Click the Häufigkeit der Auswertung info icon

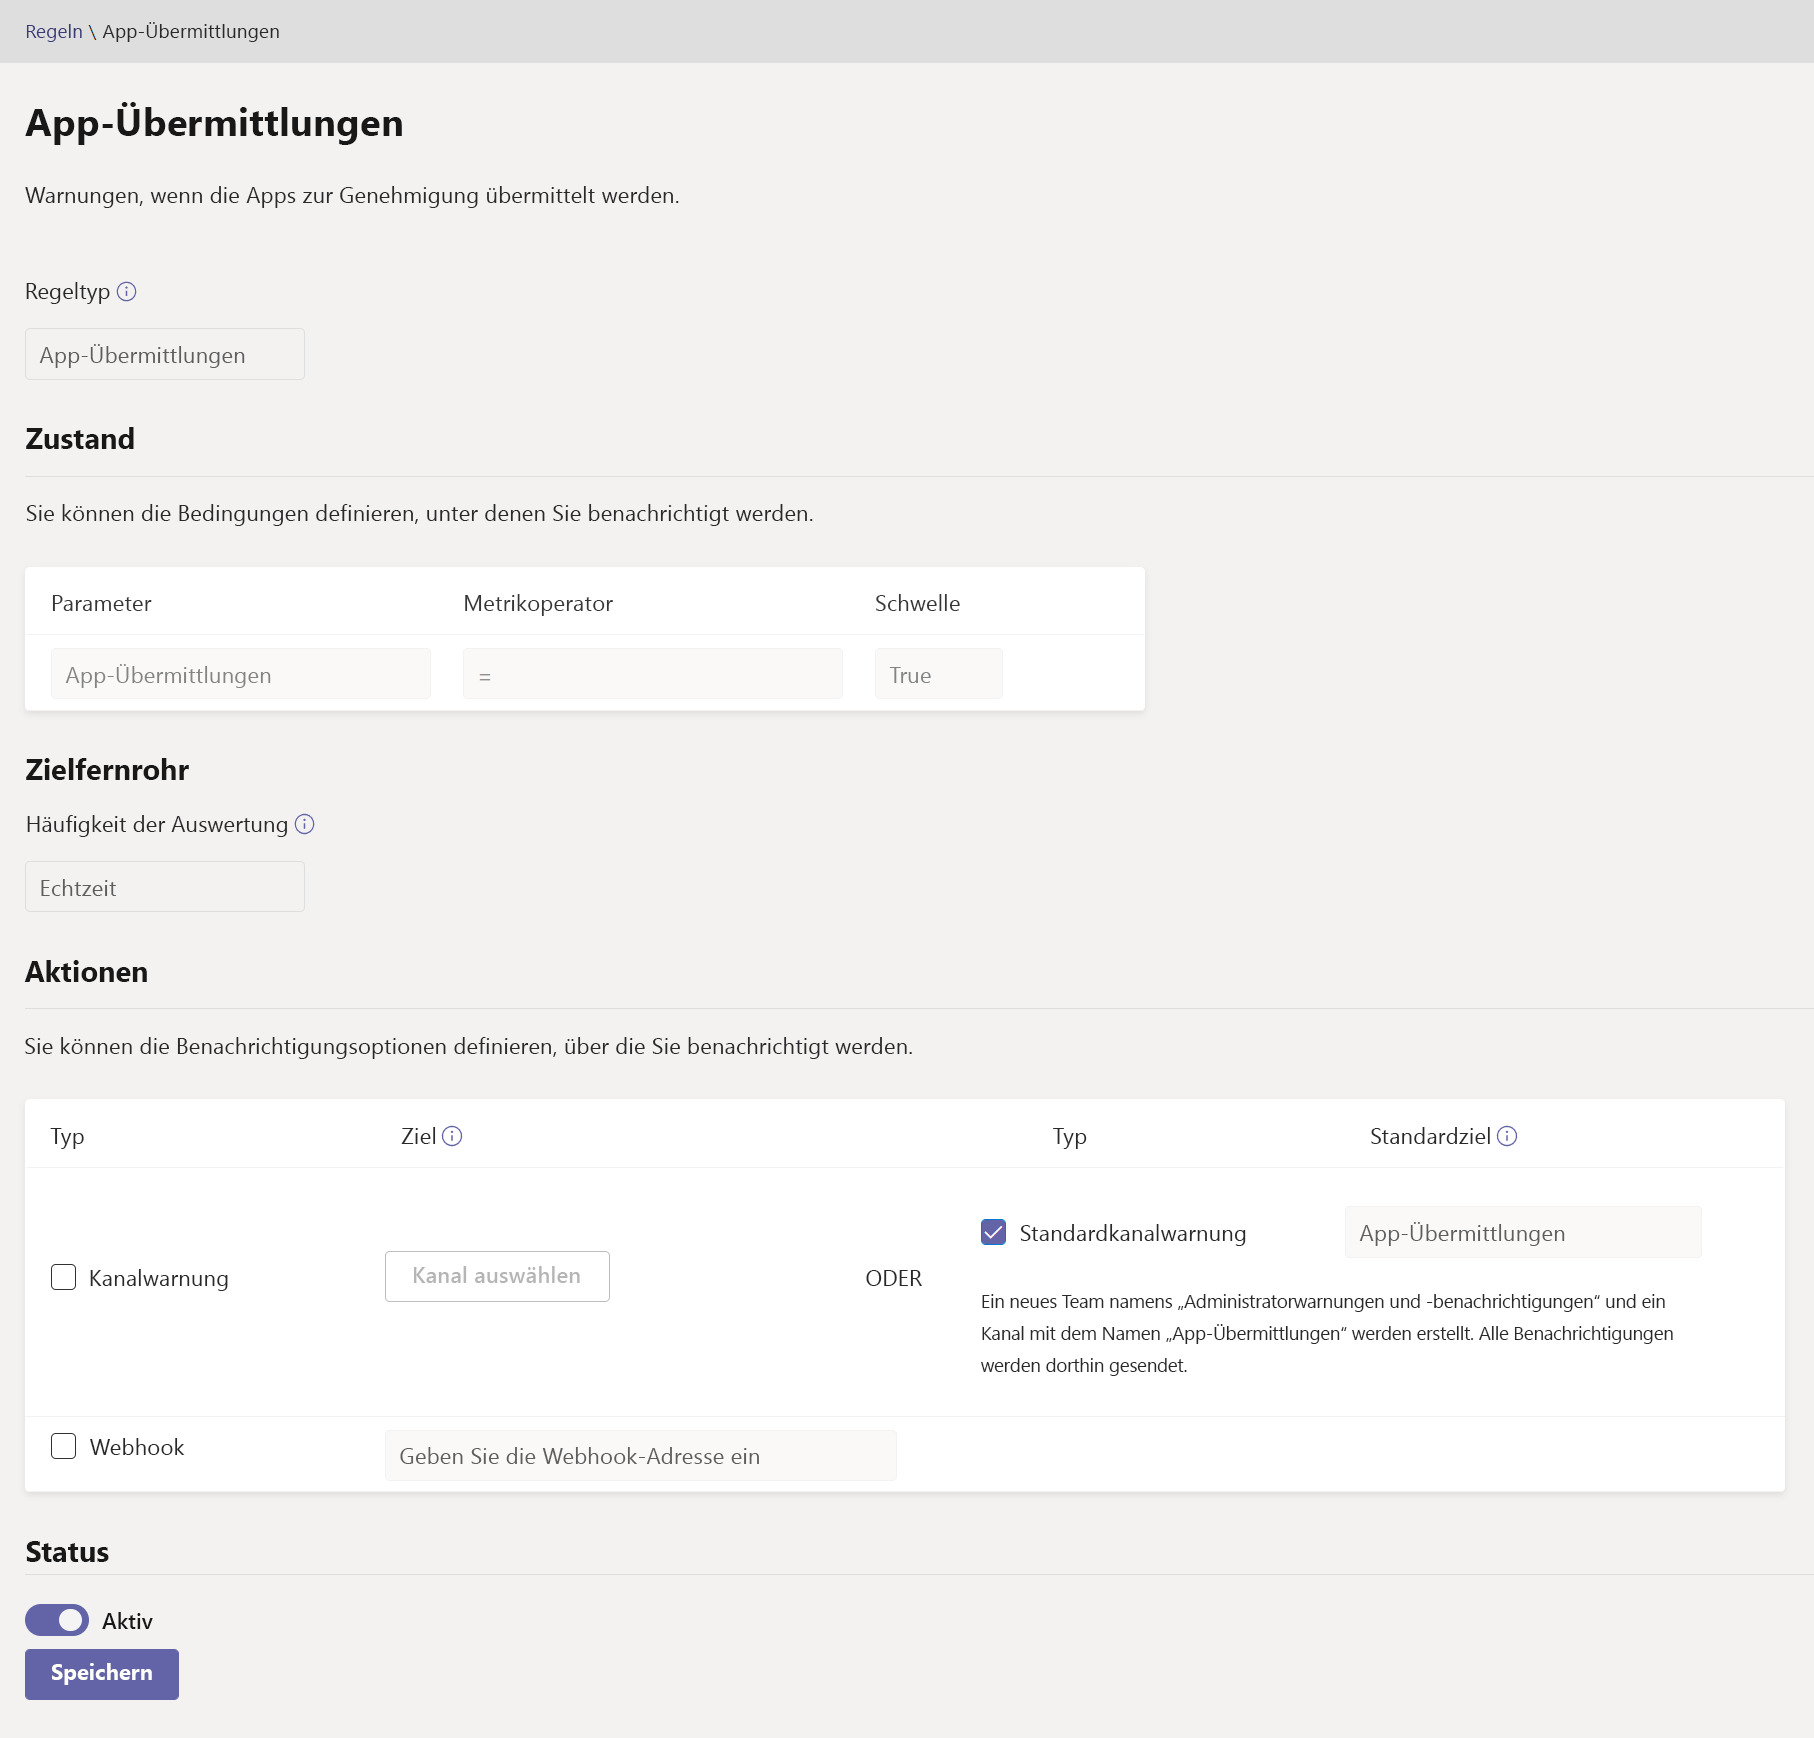[x=305, y=824]
